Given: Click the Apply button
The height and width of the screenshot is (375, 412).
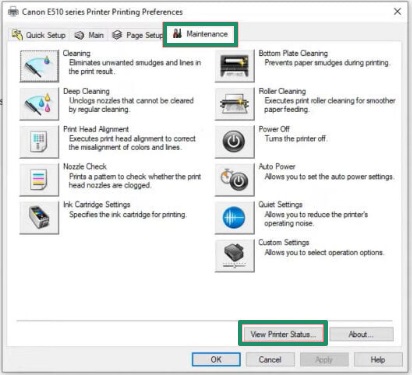Looking at the screenshot, I should [x=324, y=359].
